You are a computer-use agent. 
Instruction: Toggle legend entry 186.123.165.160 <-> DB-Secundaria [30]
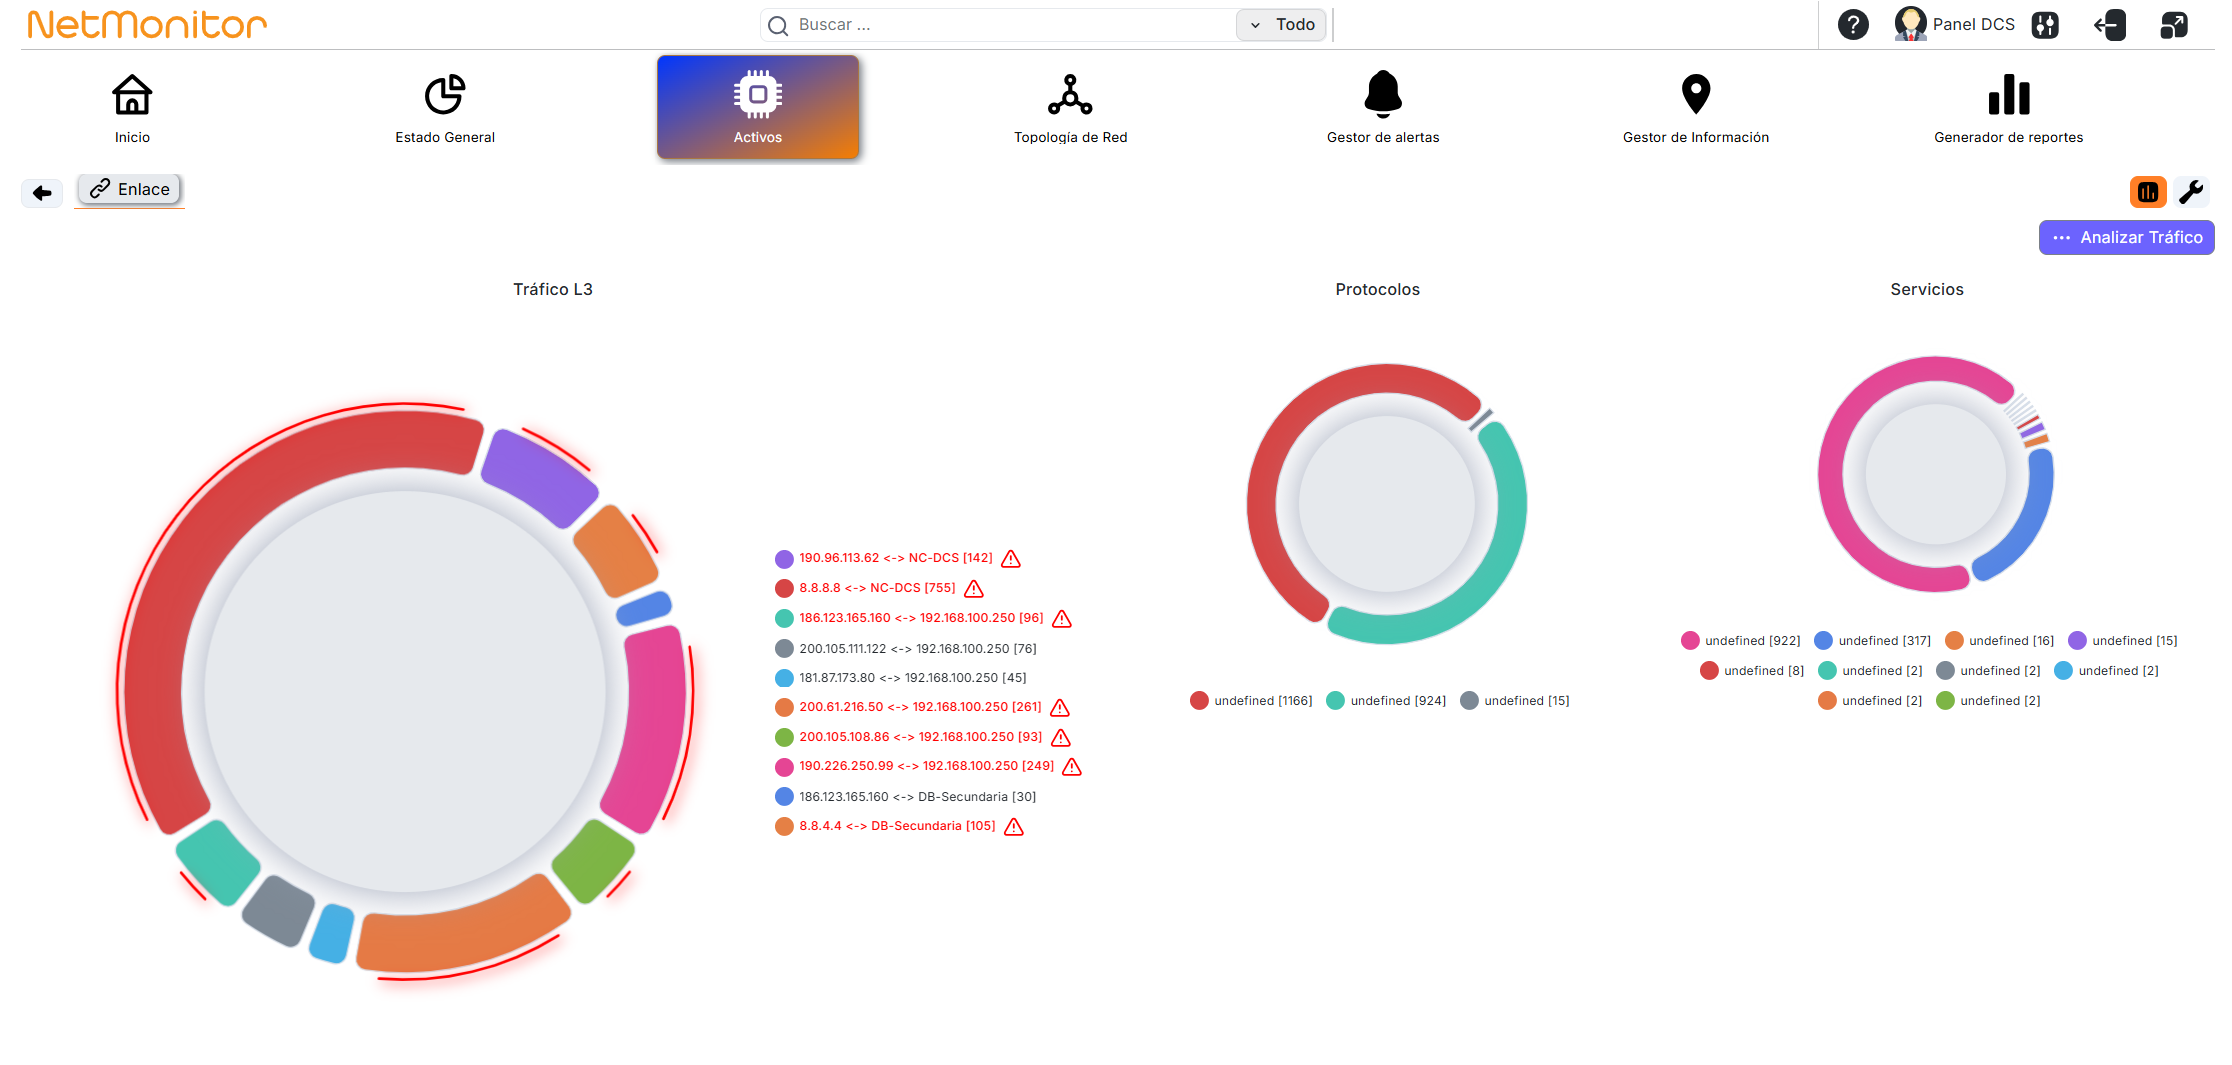[x=906, y=797]
